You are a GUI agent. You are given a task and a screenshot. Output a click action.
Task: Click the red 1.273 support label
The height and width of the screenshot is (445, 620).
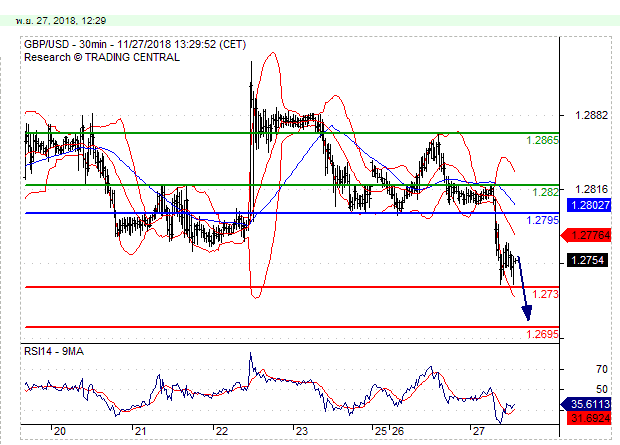coord(545,294)
